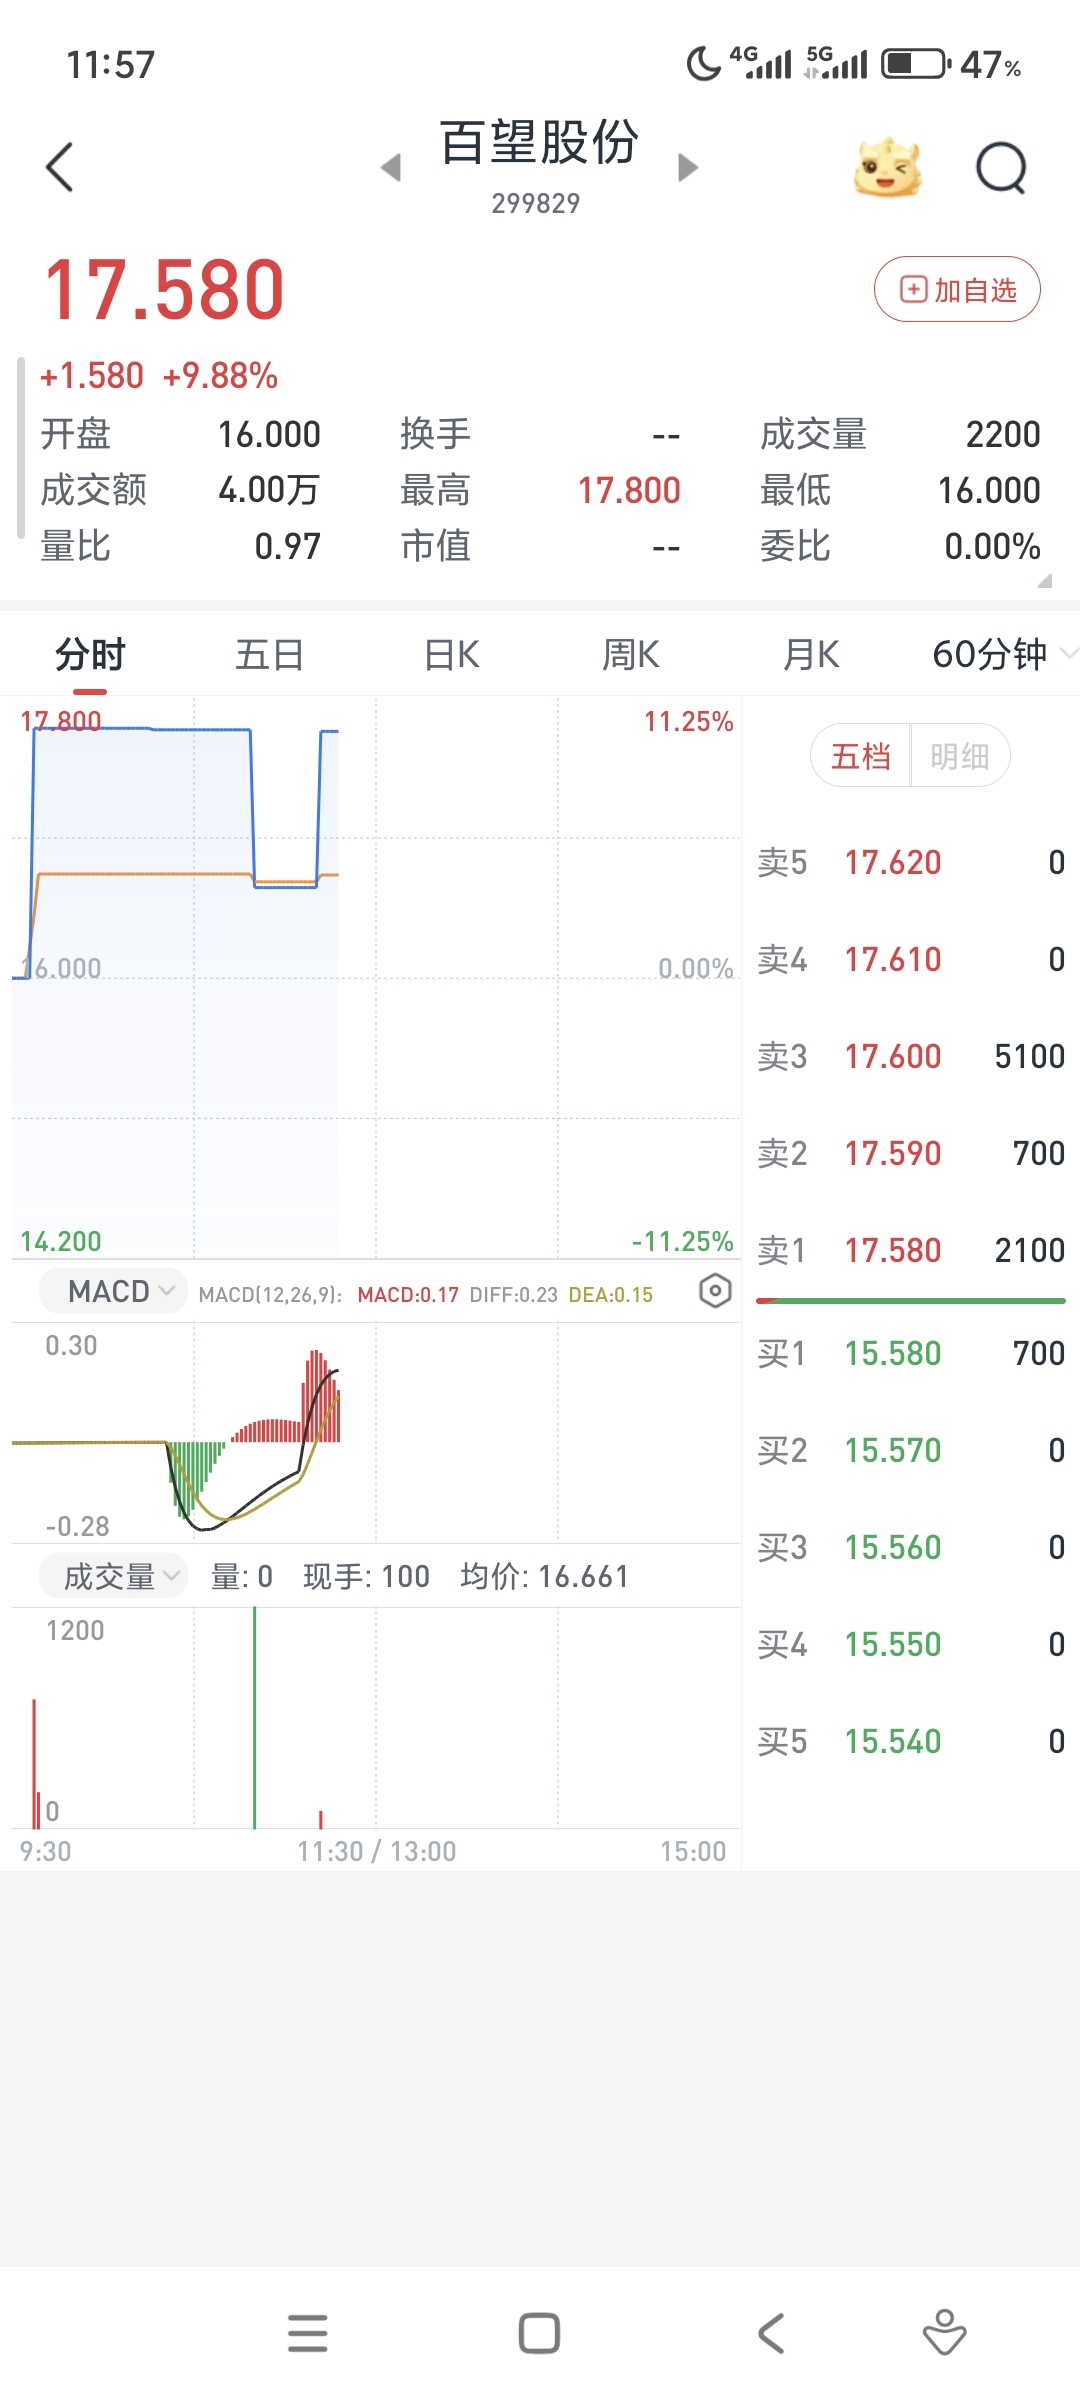This screenshot has width=1080, height=2400.
Task: Select the 日K chart tab
Action: [451, 655]
